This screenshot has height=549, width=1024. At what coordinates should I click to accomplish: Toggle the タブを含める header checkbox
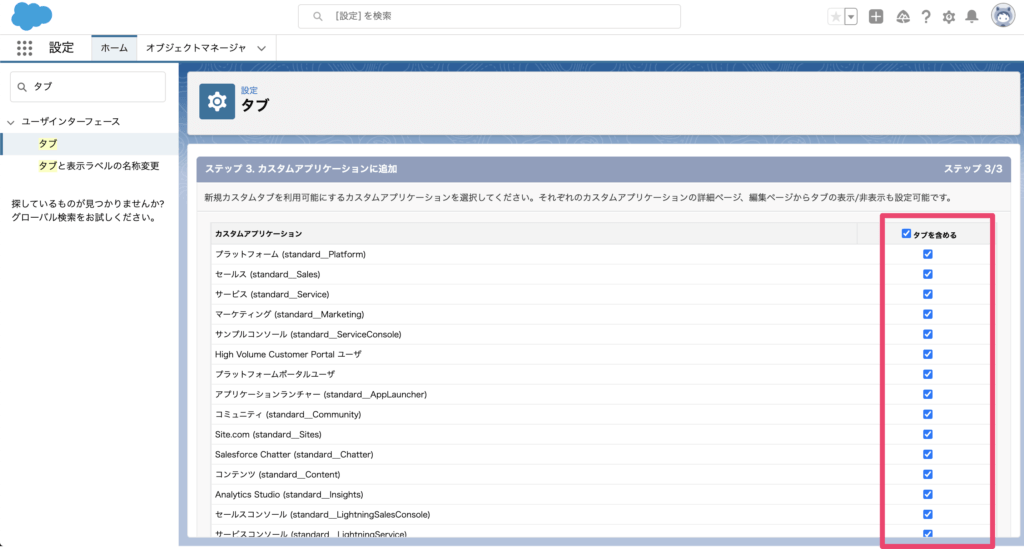point(906,234)
